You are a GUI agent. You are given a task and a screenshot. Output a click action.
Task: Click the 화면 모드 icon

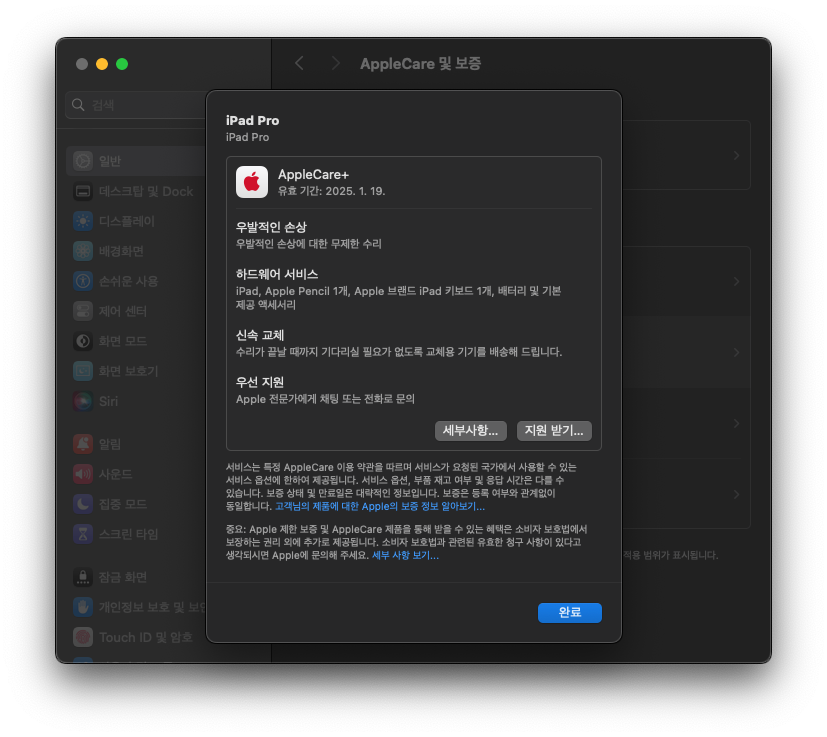coord(83,341)
